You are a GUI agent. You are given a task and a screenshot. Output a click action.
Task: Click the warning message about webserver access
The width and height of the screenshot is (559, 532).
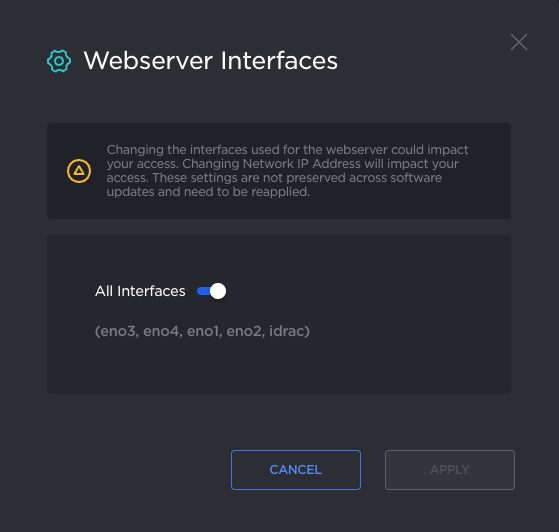point(287,171)
